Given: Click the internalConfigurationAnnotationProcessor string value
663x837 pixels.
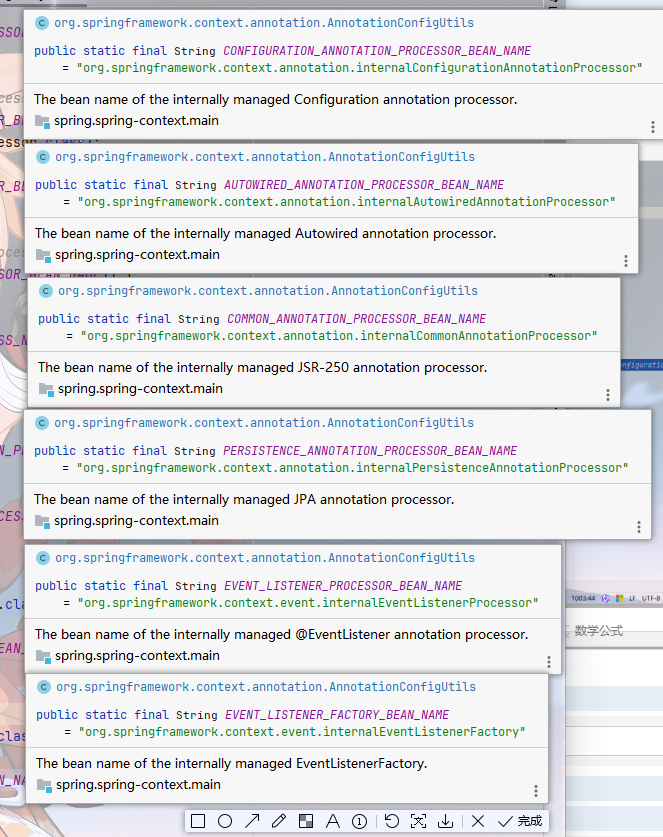Looking at the screenshot, I should [x=359, y=68].
